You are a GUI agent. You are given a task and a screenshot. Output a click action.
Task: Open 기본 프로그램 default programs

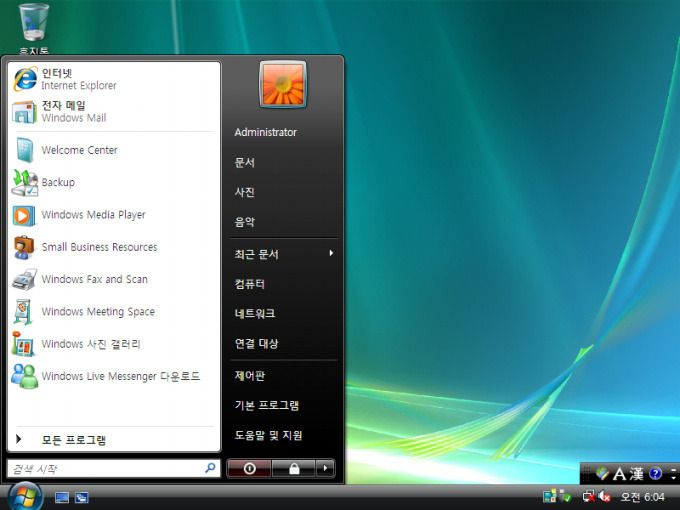(267, 405)
